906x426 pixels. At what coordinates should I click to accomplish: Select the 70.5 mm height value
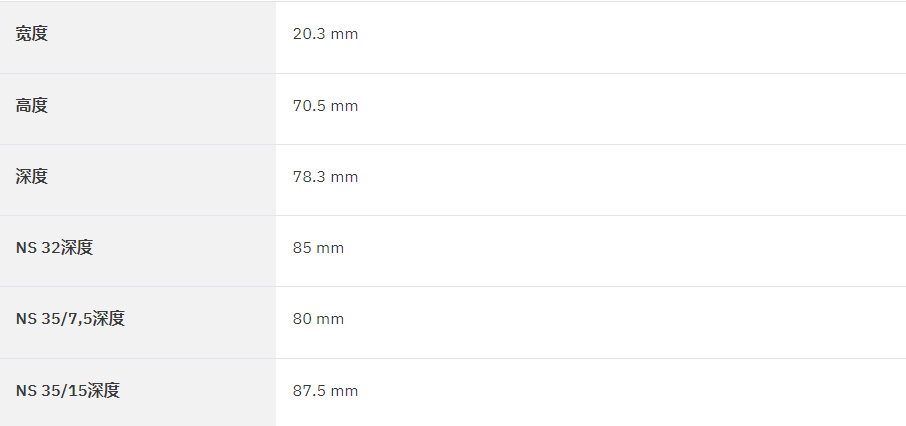325,106
